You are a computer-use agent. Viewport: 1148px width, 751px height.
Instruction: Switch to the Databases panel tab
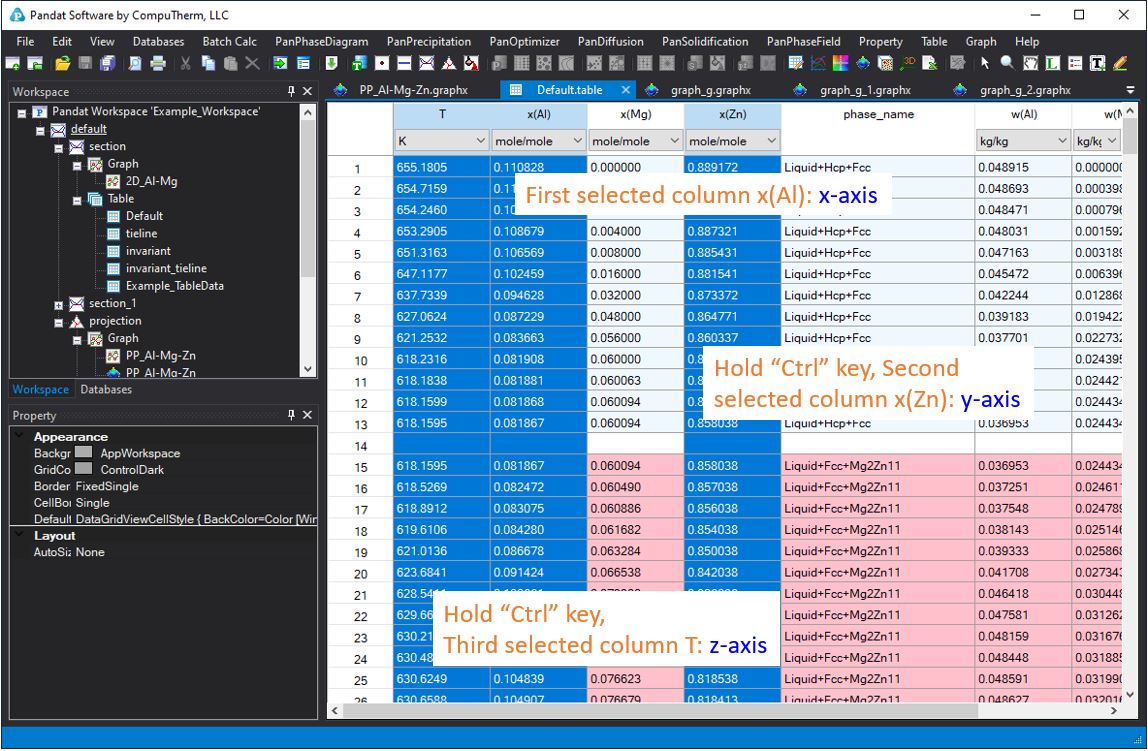pyautogui.click(x=106, y=390)
